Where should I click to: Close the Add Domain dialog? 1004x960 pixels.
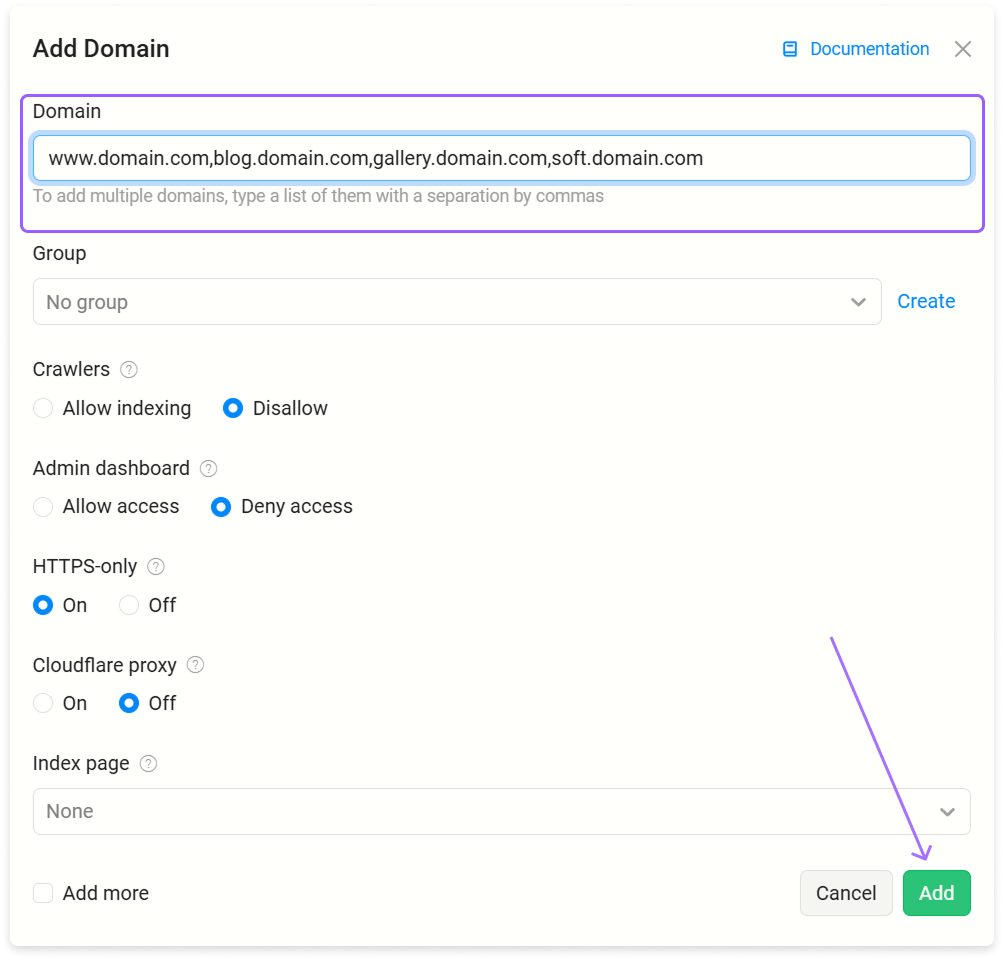(x=962, y=49)
